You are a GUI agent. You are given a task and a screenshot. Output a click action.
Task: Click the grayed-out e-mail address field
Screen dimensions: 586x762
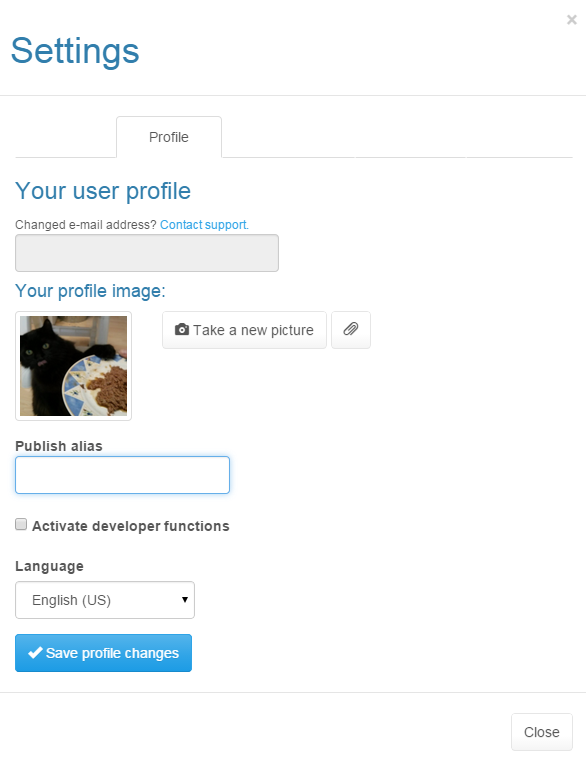(147, 253)
